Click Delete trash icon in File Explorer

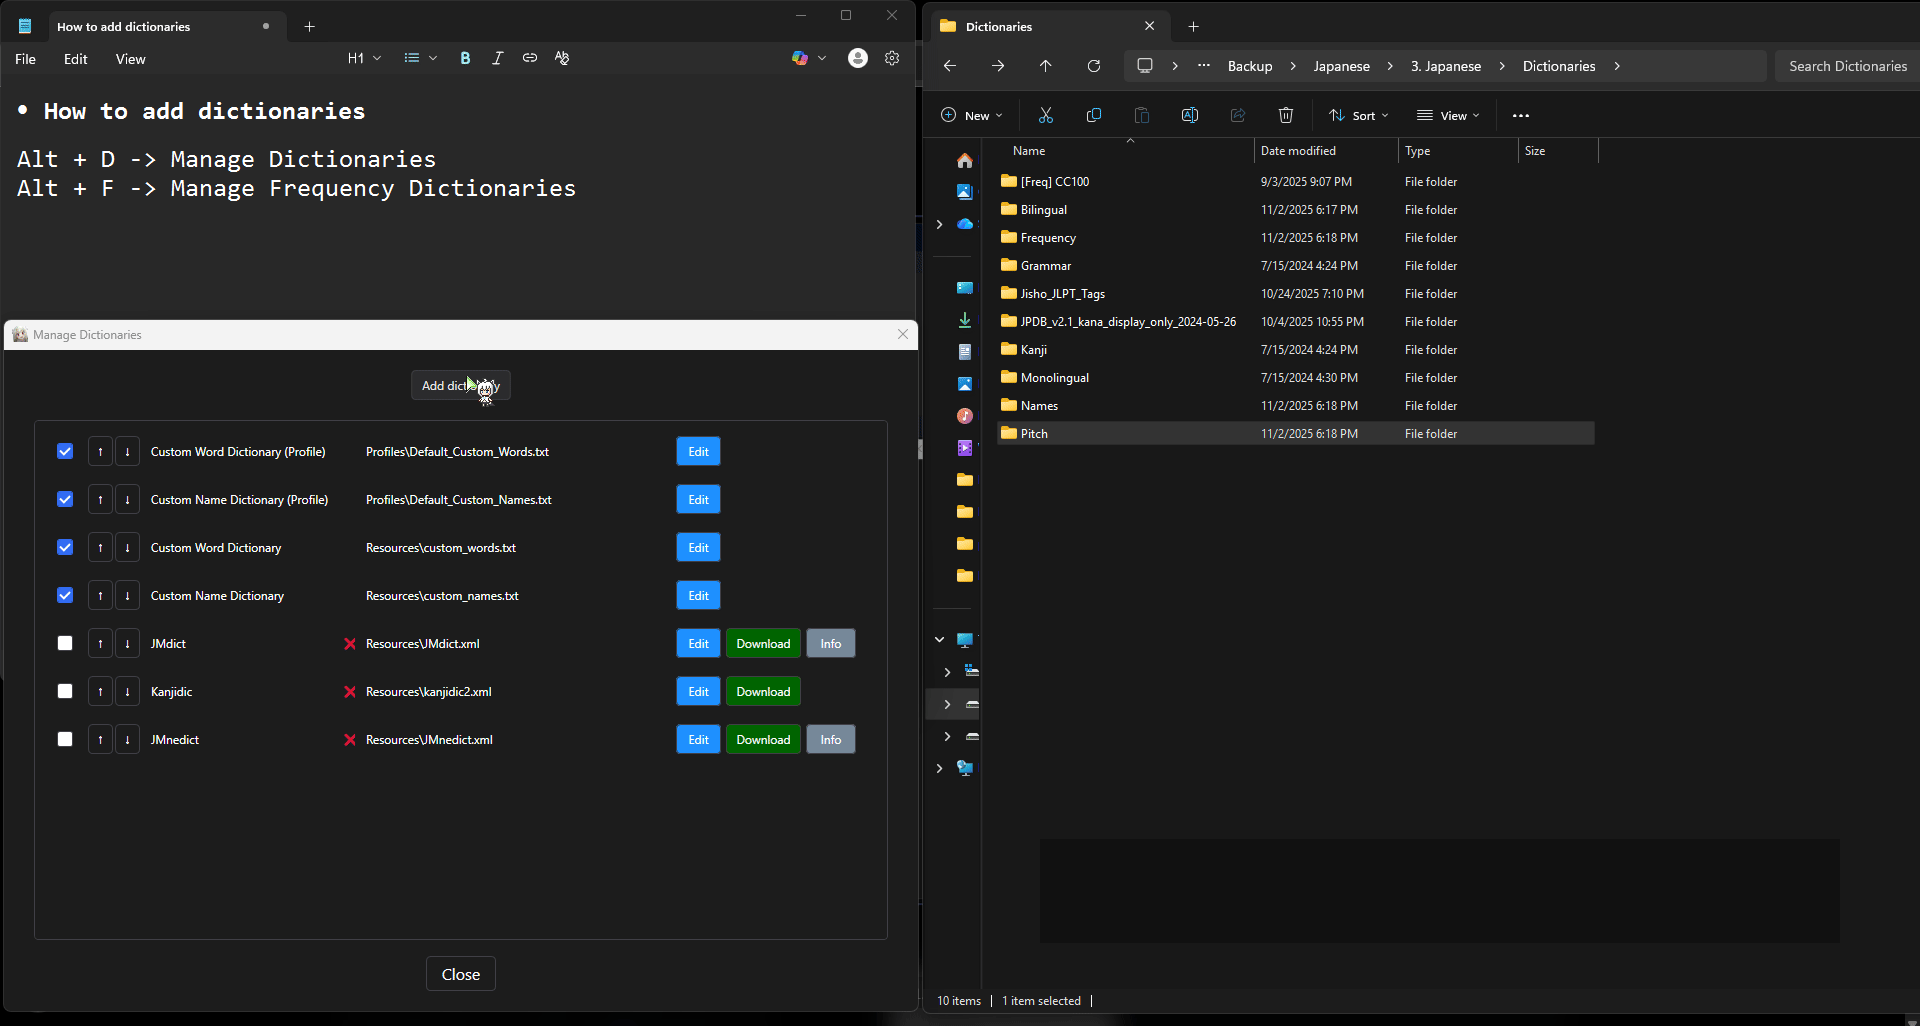click(x=1286, y=115)
